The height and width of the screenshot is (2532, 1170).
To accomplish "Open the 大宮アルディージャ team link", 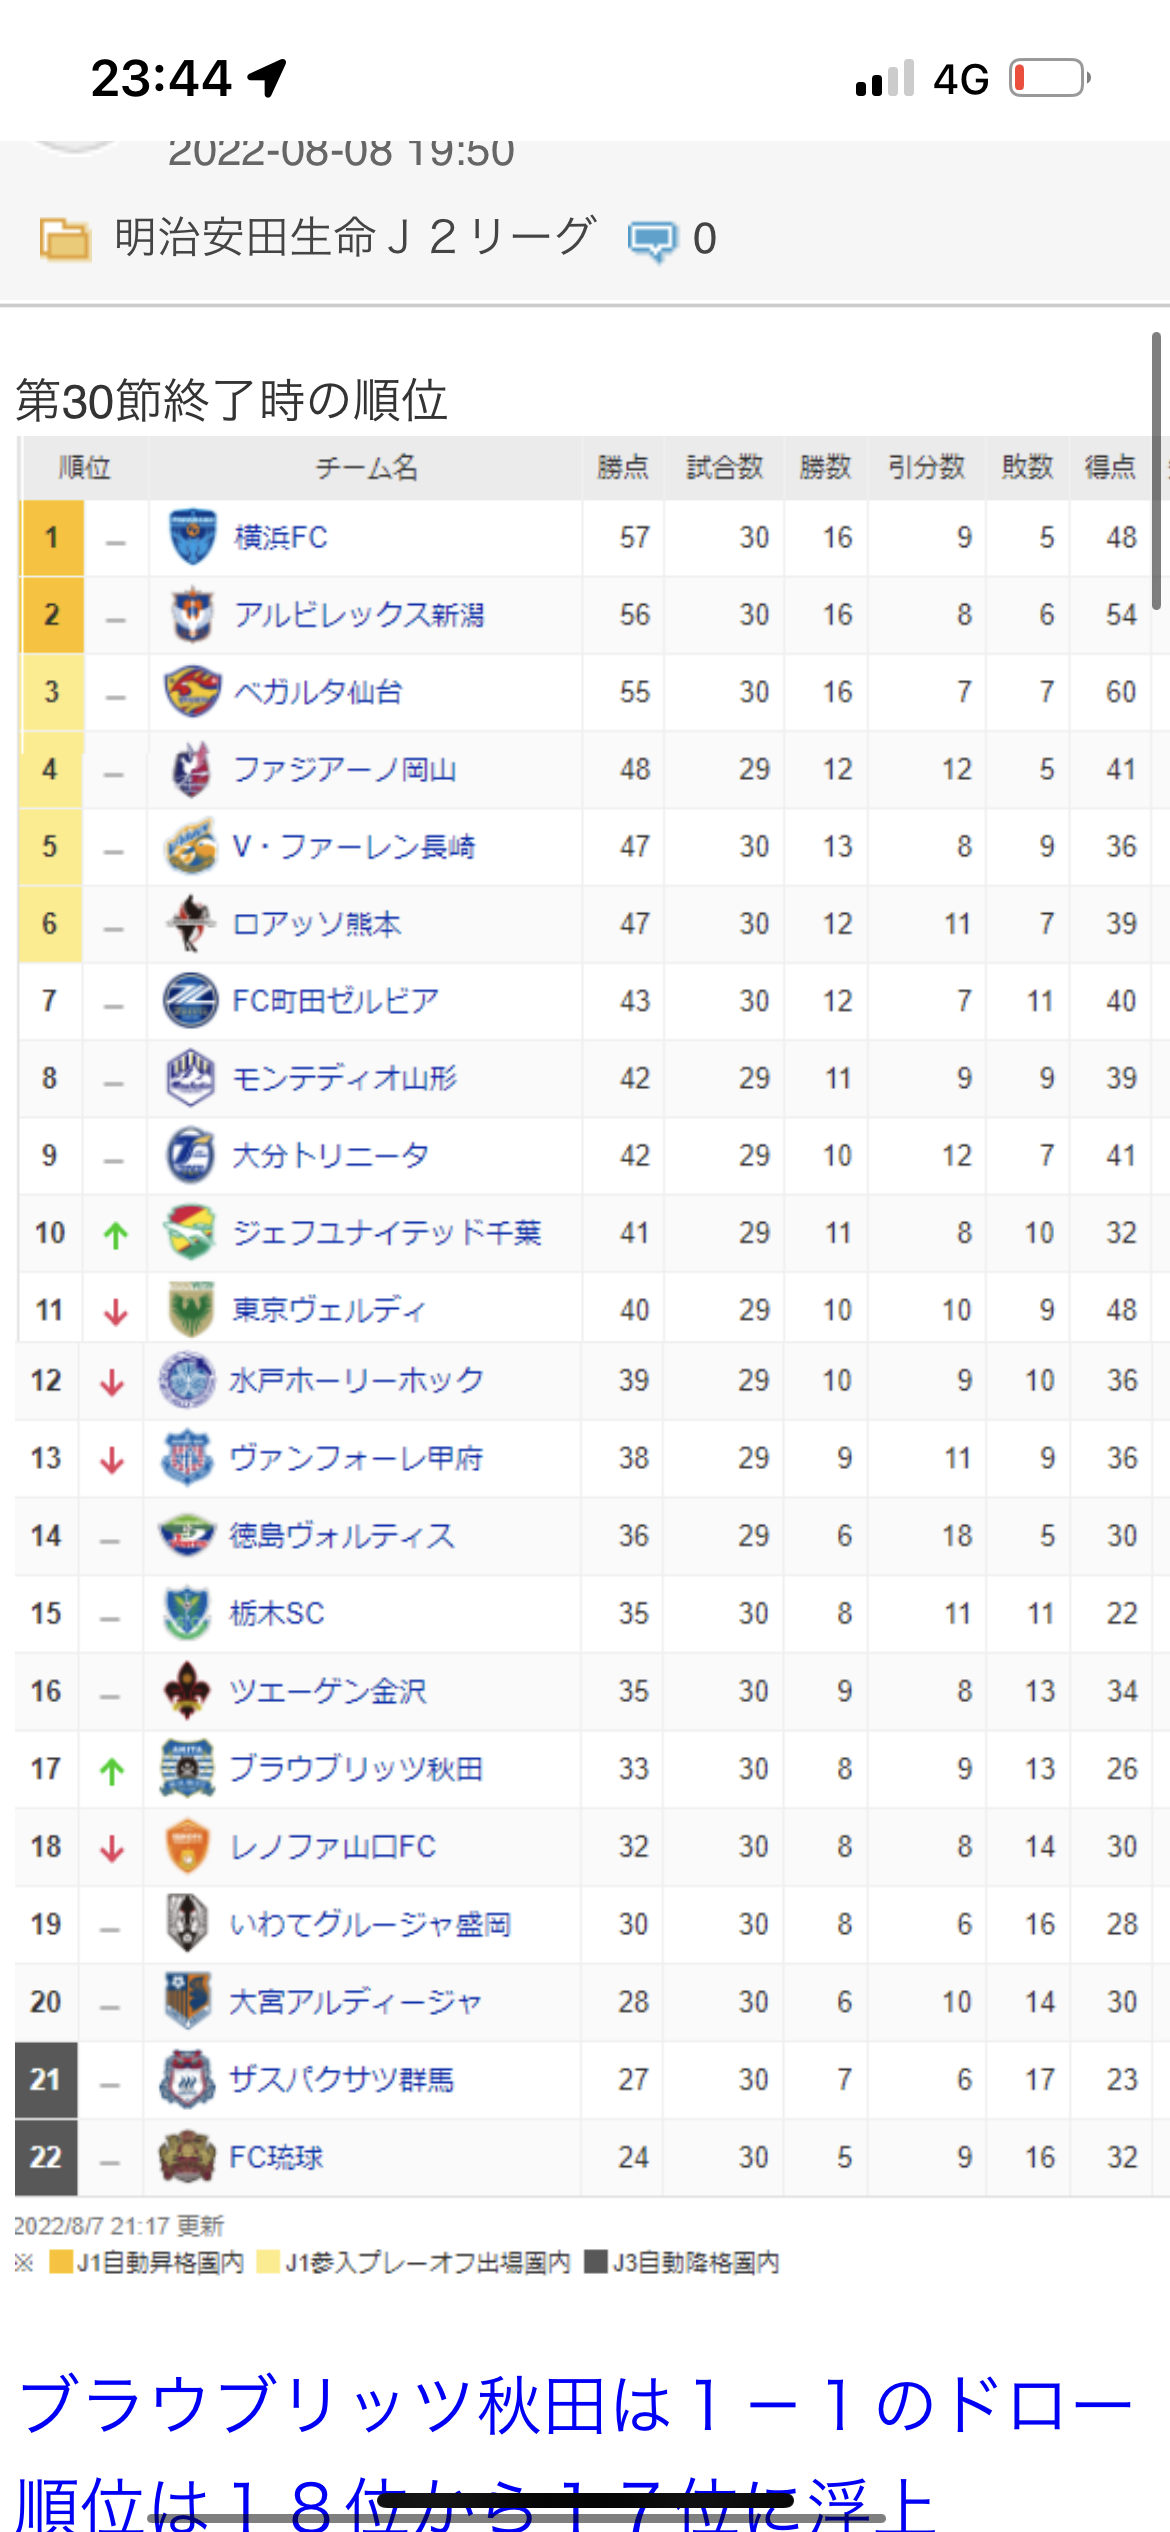I will [x=355, y=2001].
